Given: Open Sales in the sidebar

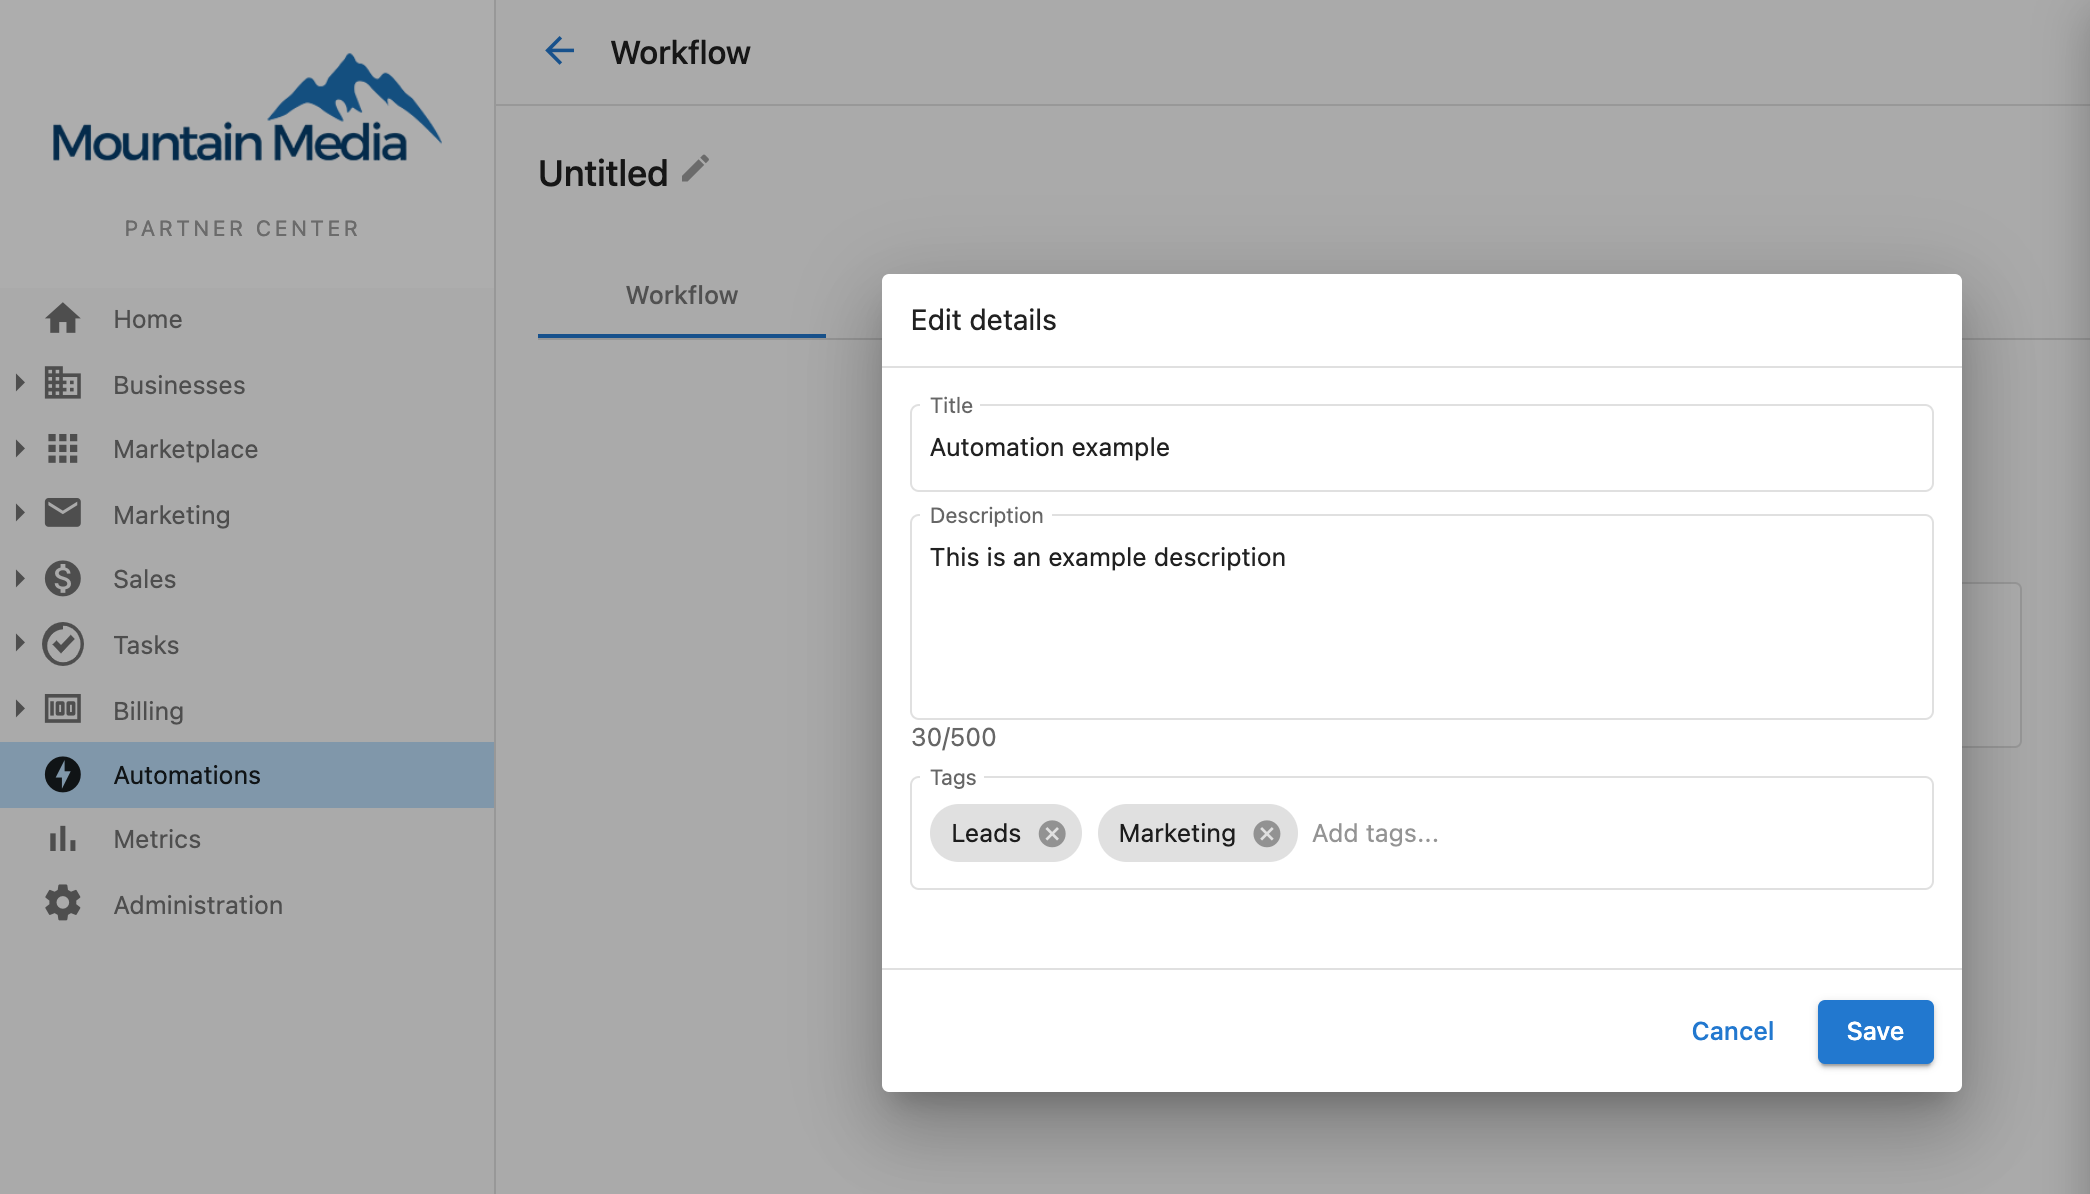Looking at the screenshot, I should click(x=247, y=579).
